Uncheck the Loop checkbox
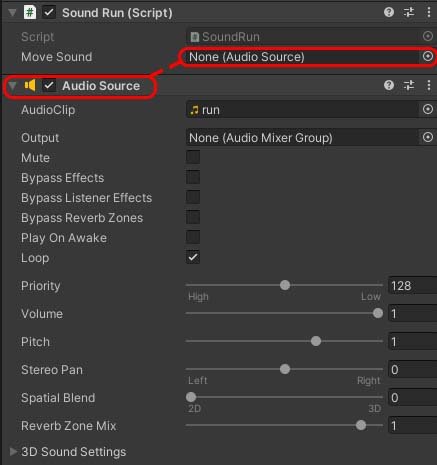Viewport: 437px width, 465px height. click(x=193, y=257)
